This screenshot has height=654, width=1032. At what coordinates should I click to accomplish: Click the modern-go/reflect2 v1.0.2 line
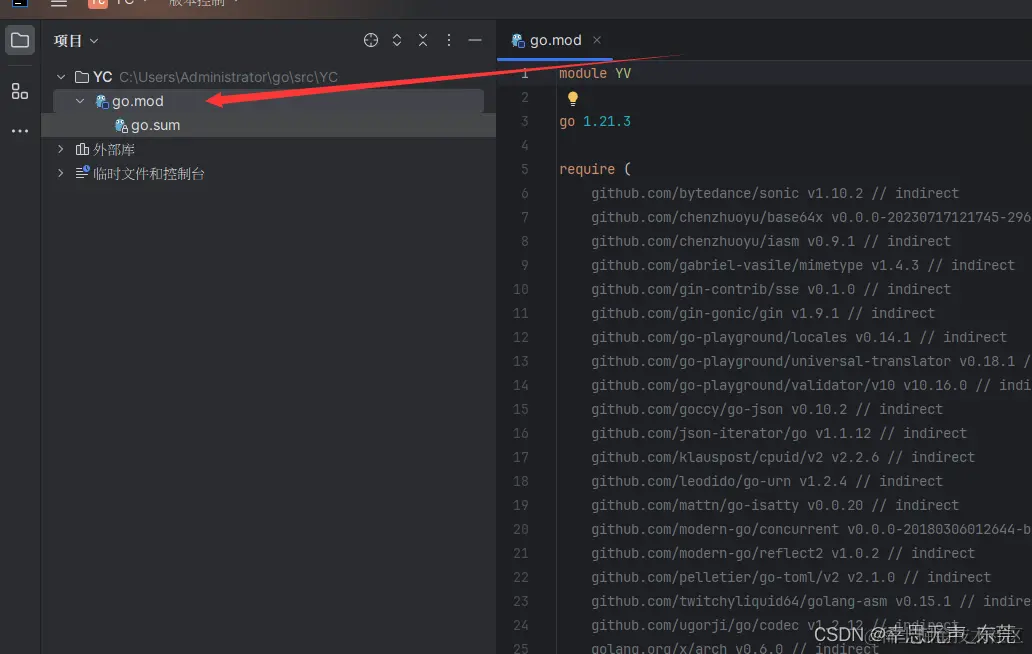click(x=783, y=553)
